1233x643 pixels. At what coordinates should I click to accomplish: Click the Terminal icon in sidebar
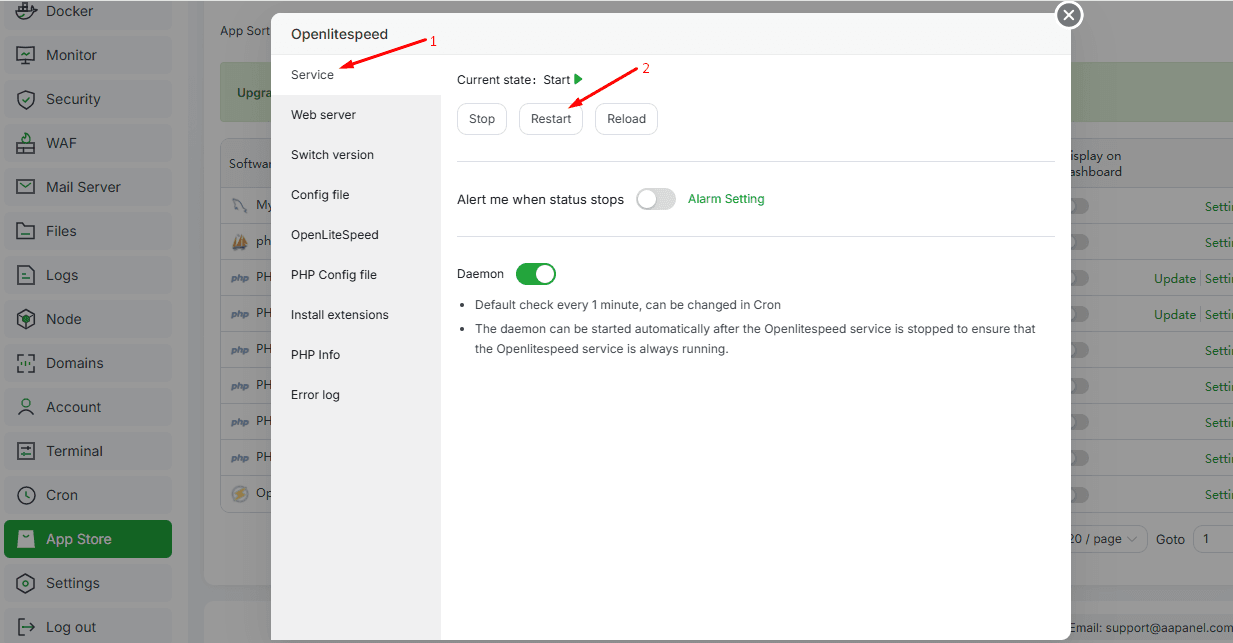point(26,451)
